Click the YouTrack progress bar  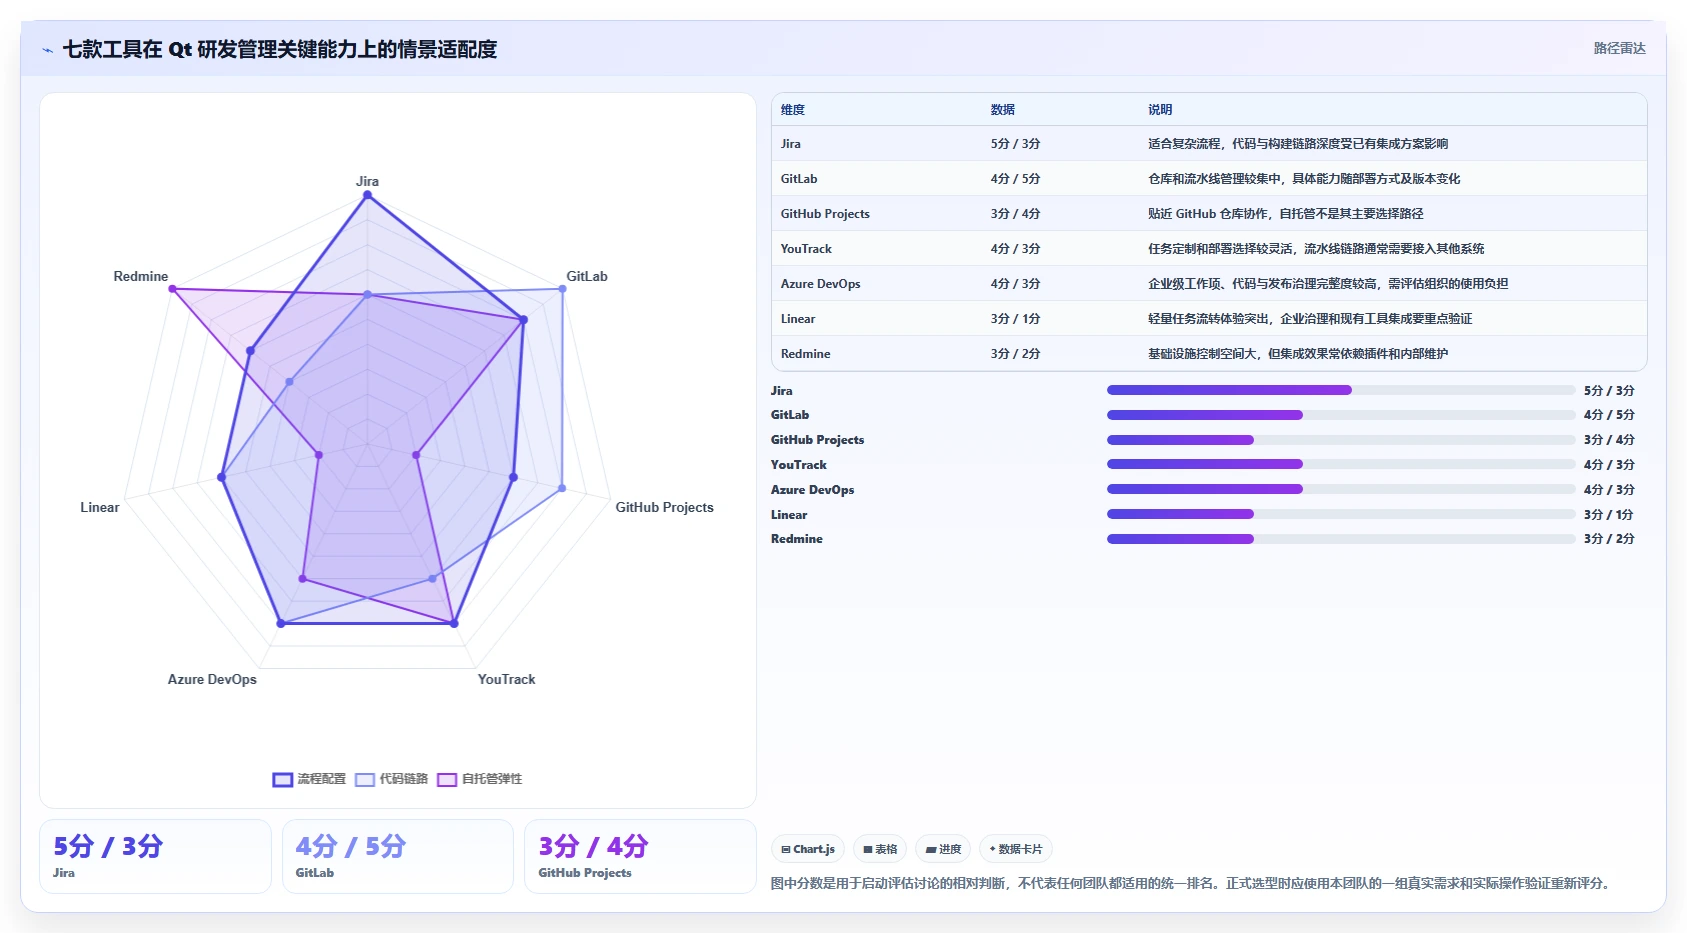click(1341, 464)
